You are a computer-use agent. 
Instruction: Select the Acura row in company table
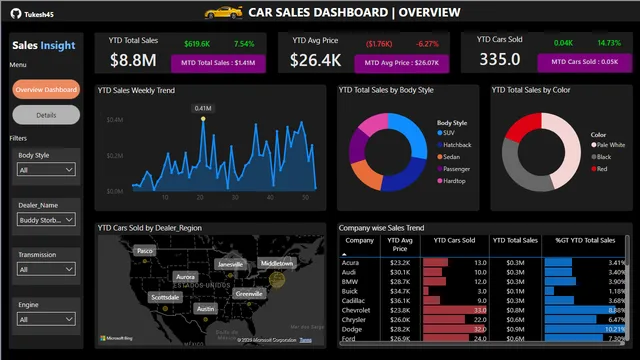click(x=482, y=263)
